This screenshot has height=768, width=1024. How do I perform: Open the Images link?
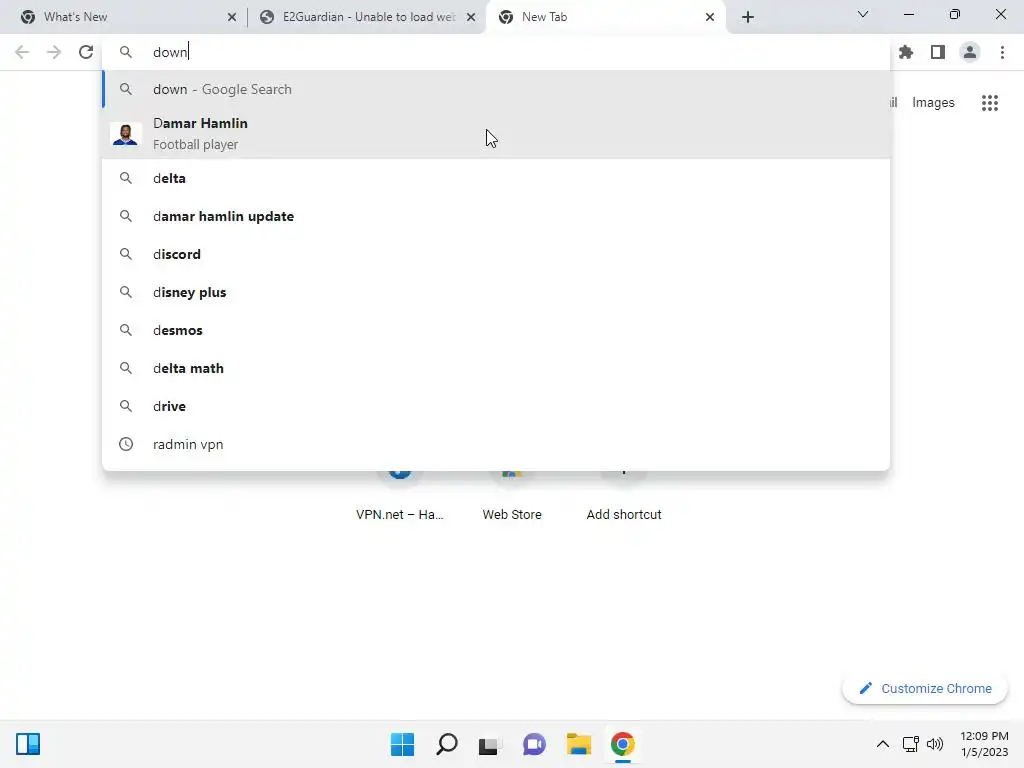[933, 103]
